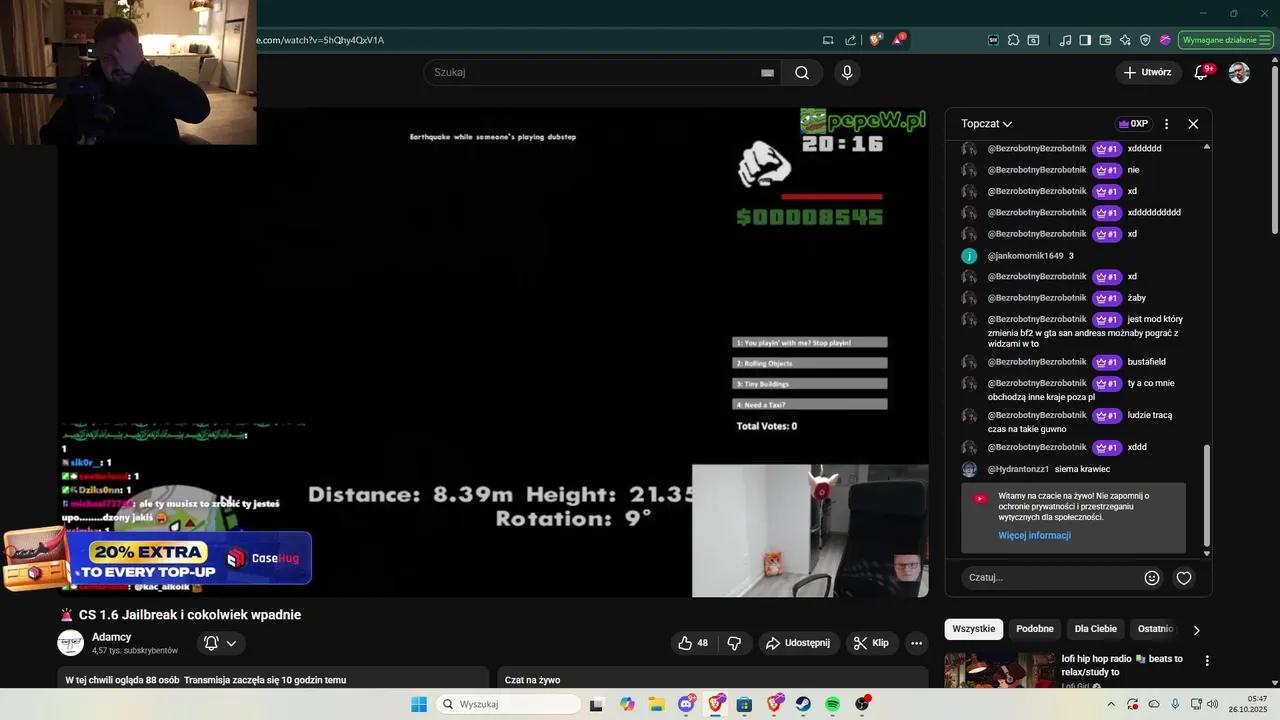Open subscription notification bell dropdown

[220, 643]
